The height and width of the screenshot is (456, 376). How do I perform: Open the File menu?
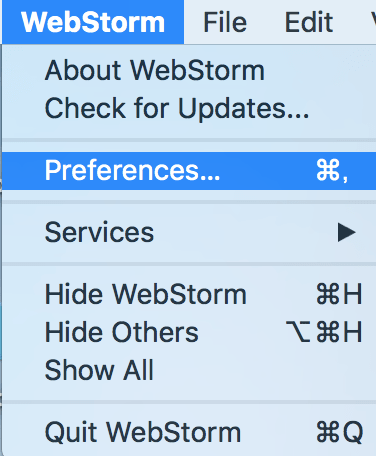[x=225, y=22]
